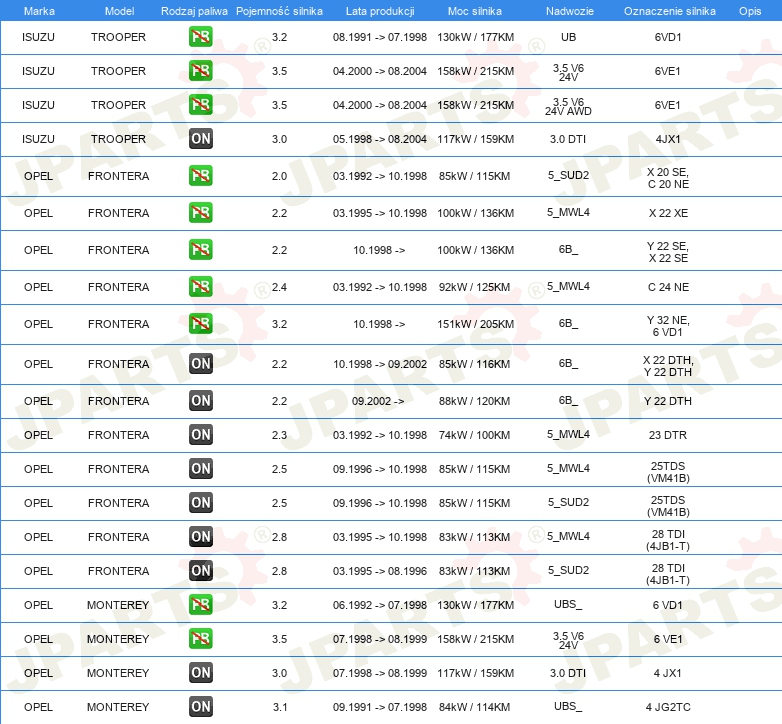Image resolution: width=782 pixels, height=724 pixels.
Task: Click the PB icon in the Frontera 2.0 X 20 SE row
Action: (x=201, y=176)
